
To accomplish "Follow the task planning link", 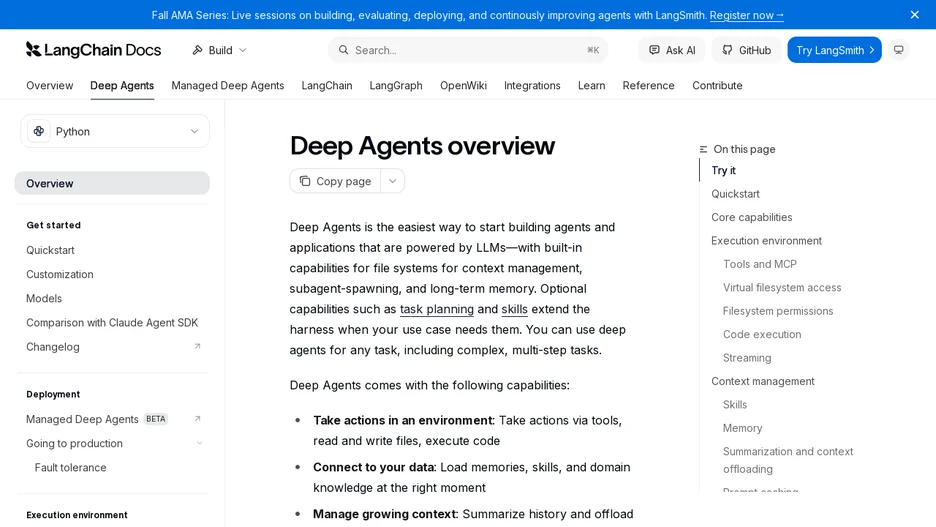I will tap(436, 309).
